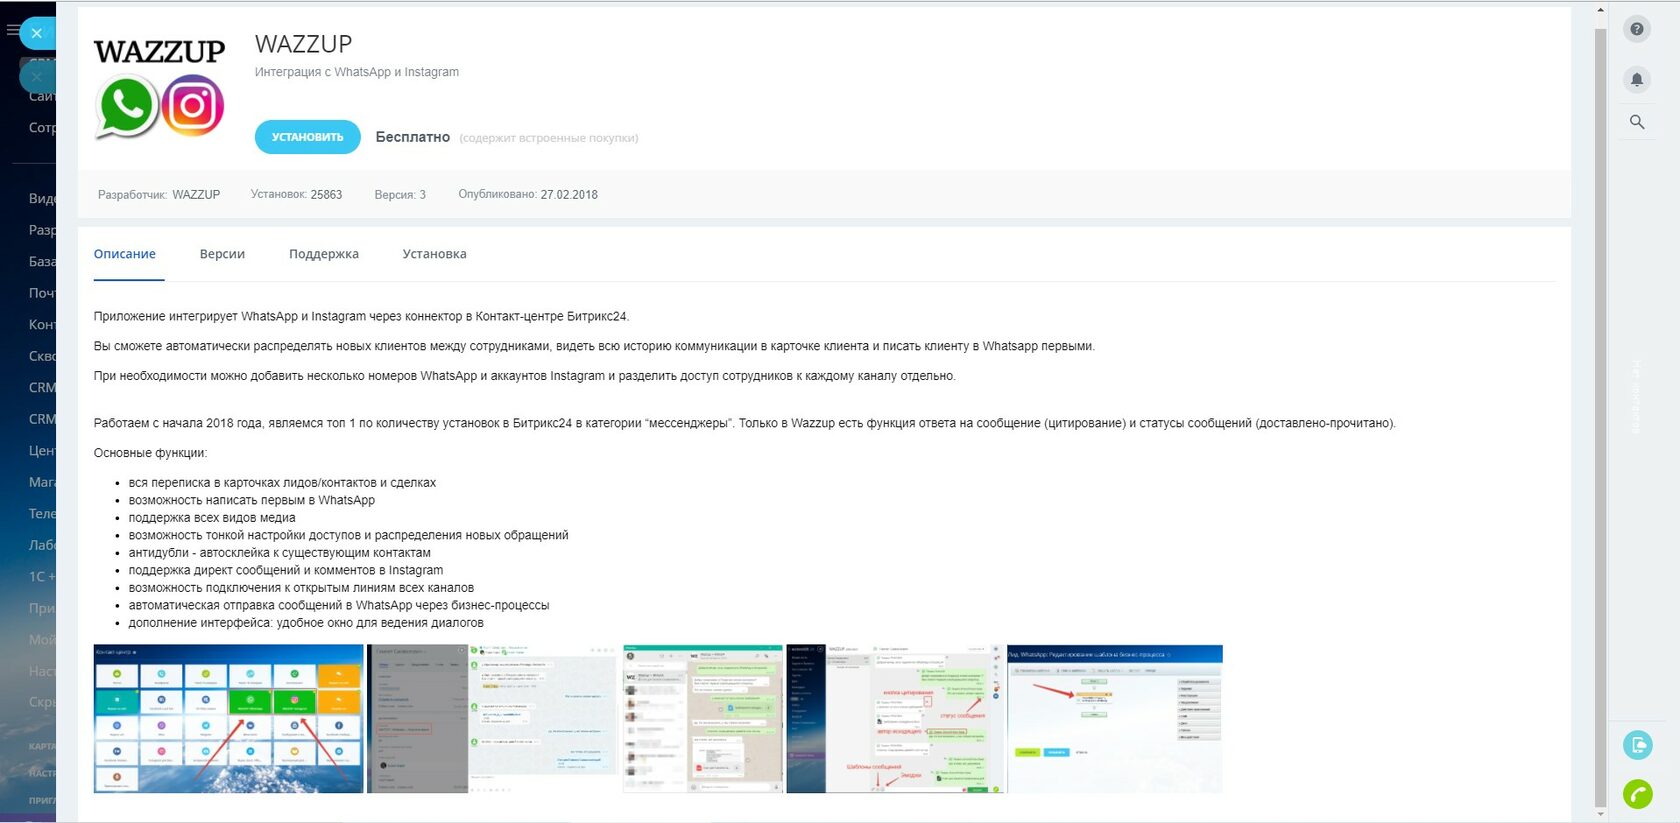Screen dimensions: 1680x823
Task: Open the third WhatsApp messages screenshot
Action: click(703, 719)
